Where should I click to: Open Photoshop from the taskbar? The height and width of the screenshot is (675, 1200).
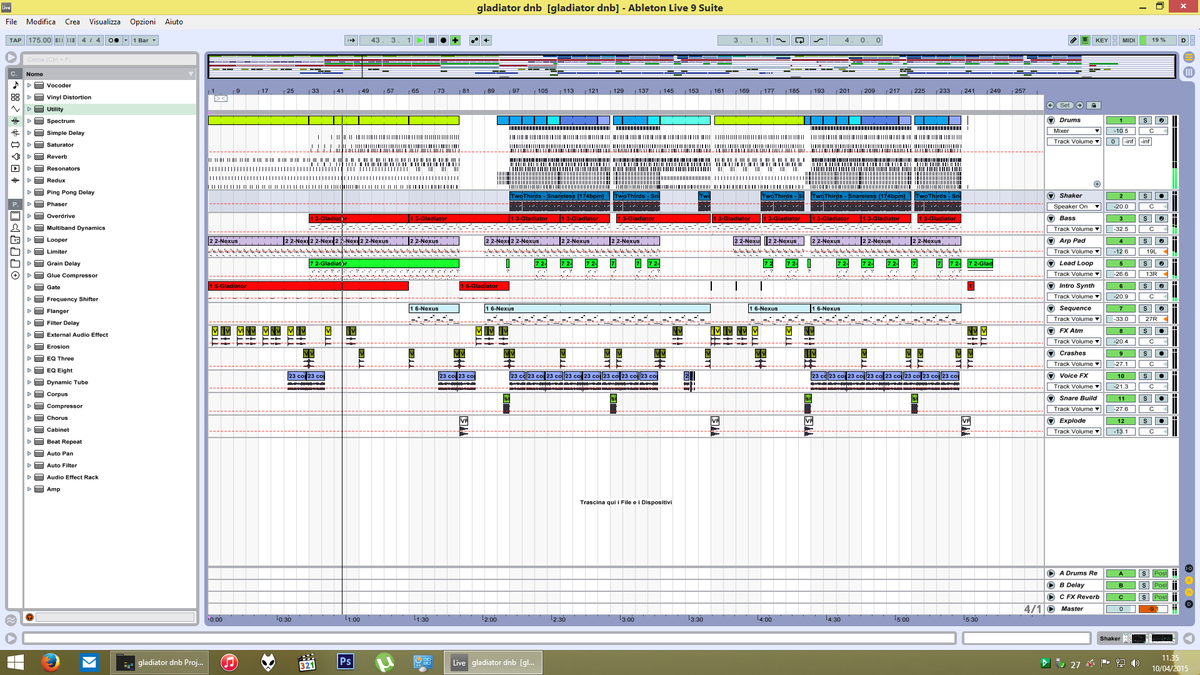tap(346, 661)
